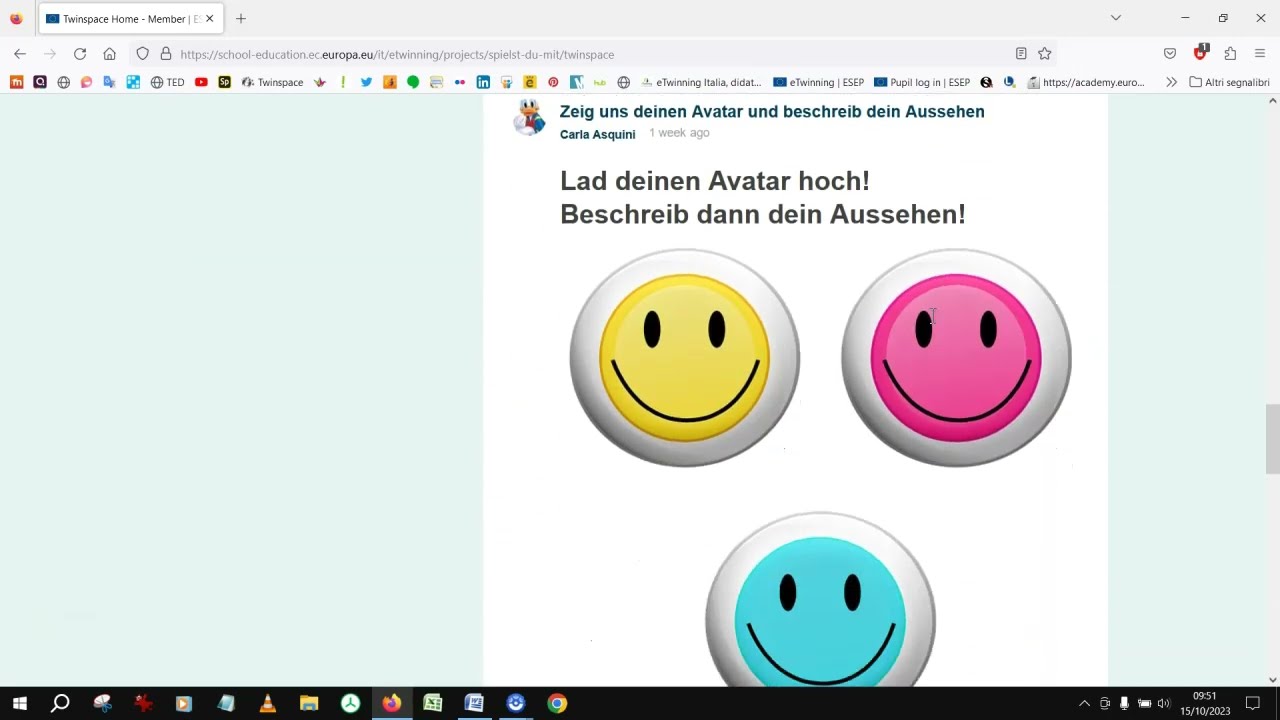Open the LinkedIn bookmark icon
The image size is (1280, 720).
pos(483,82)
